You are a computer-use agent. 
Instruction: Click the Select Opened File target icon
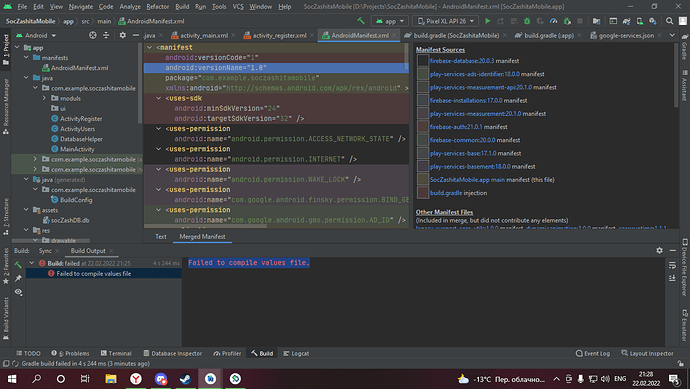[92, 35]
